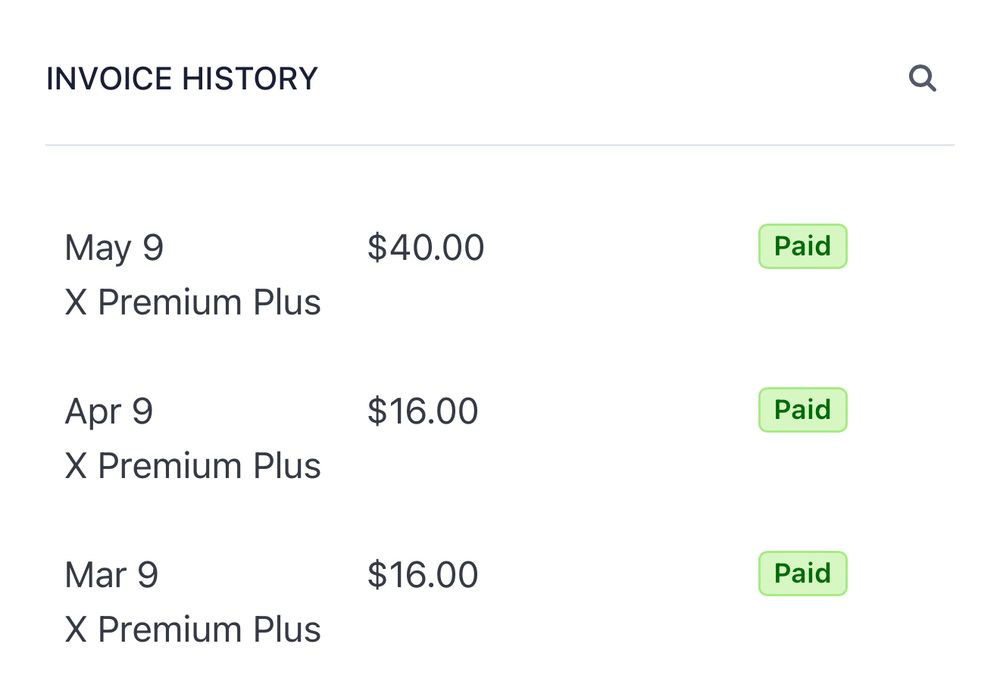Screen dimensions: 1000x694
Task: Open the Apr 9 $16.00 amount
Action: click(422, 411)
